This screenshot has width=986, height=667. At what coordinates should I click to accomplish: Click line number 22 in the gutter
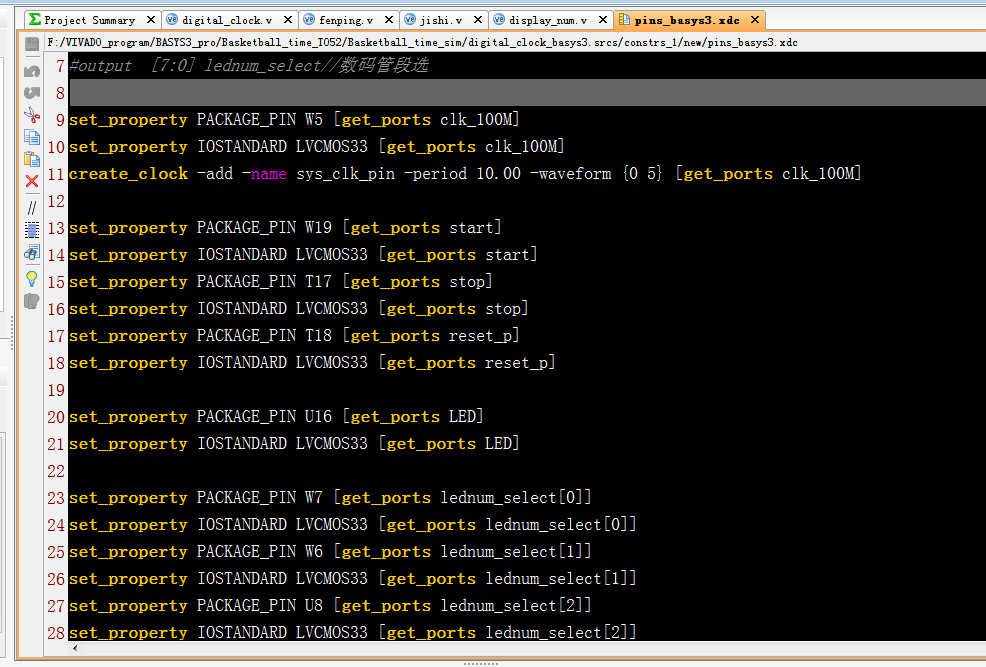click(56, 471)
